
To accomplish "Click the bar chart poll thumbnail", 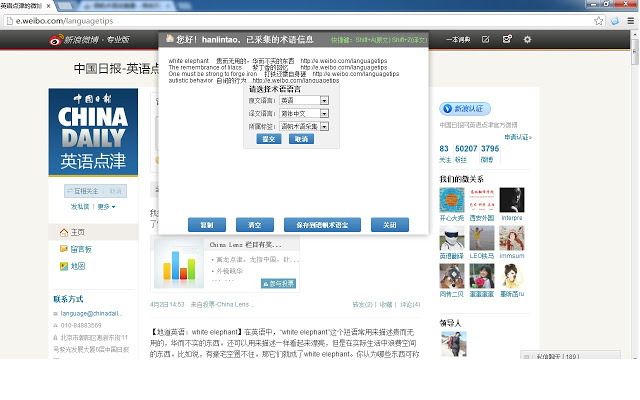I will pyautogui.click(x=179, y=264).
